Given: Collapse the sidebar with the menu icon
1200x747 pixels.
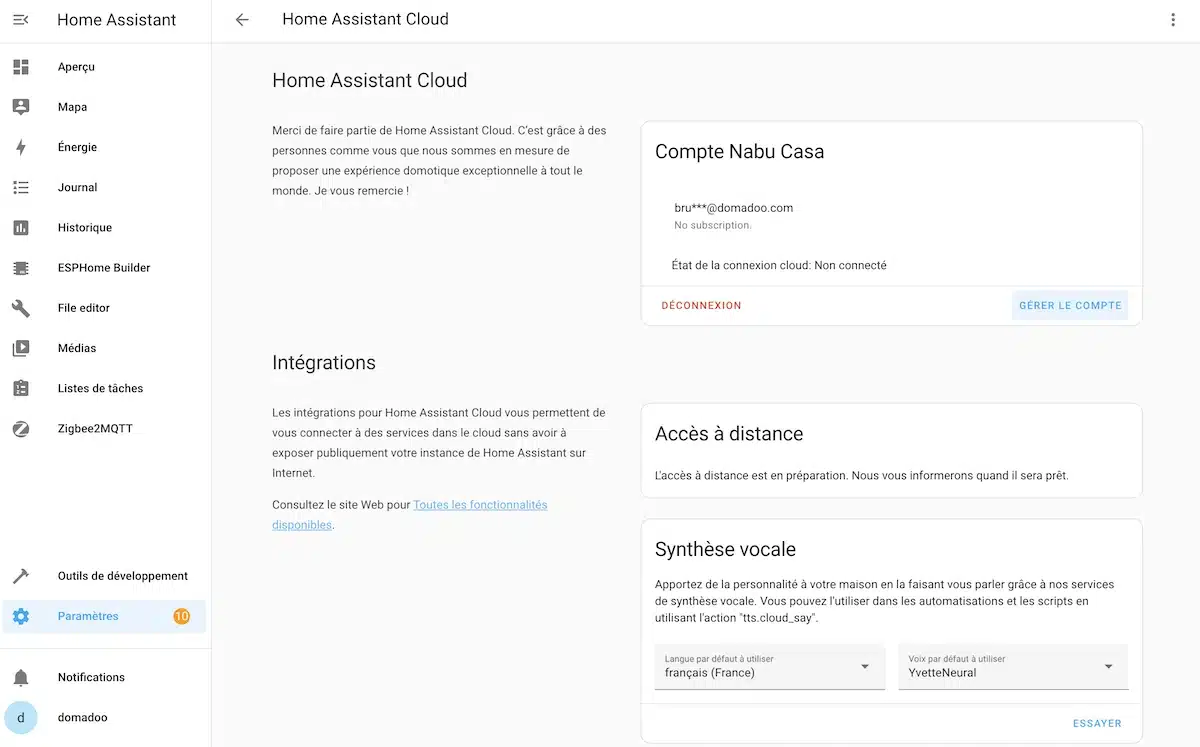Looking at the screenshot, I should click(21, 20).
